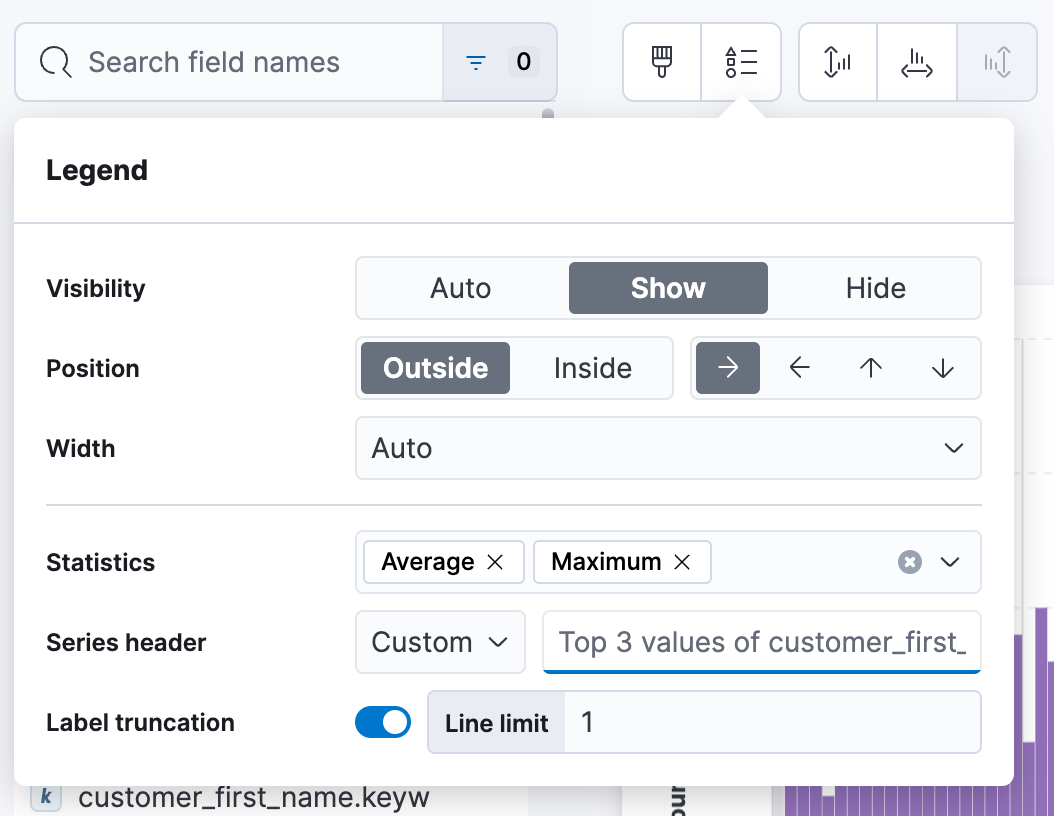The width and height of the screenshot is (1054, 816).
Task: Select the customer_first_name.keyw field
Action: point(255,797)
